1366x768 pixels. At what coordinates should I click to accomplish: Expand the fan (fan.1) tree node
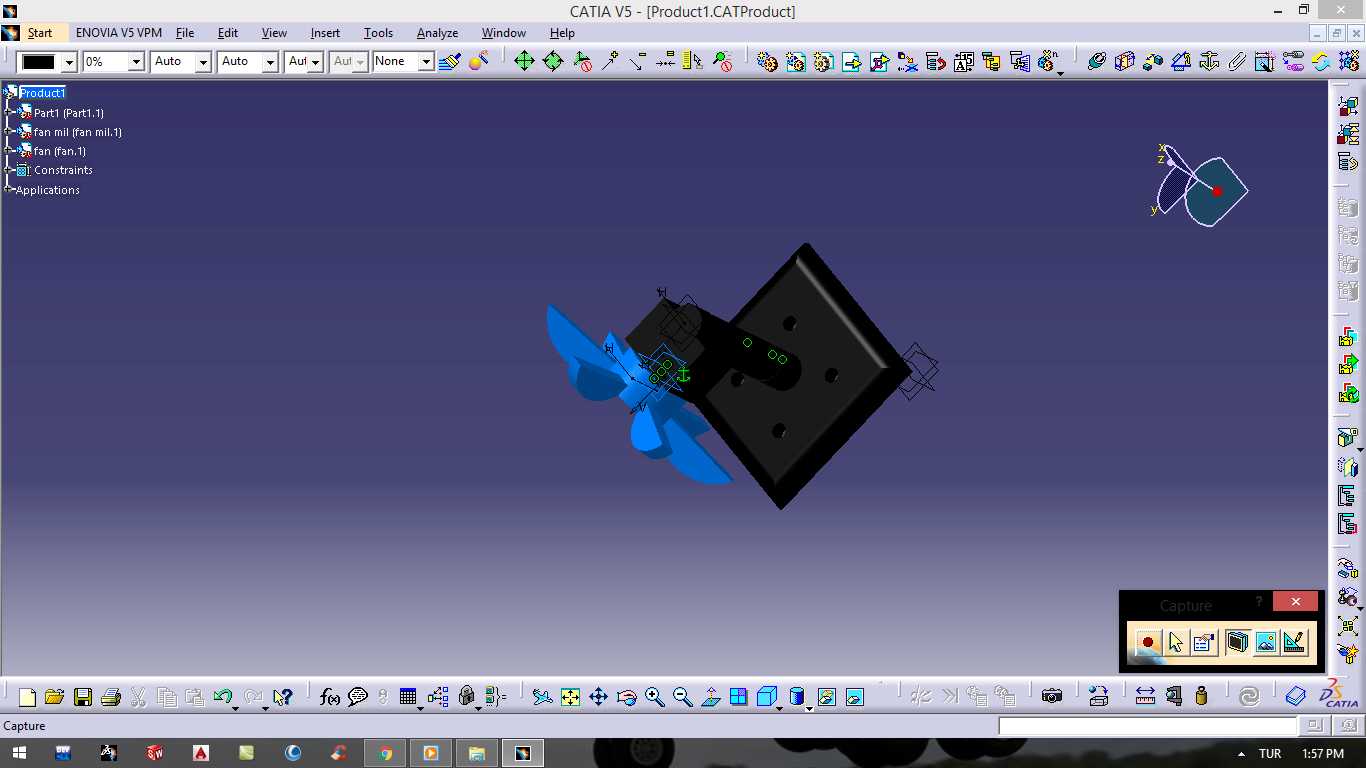[x=9, y=150]
